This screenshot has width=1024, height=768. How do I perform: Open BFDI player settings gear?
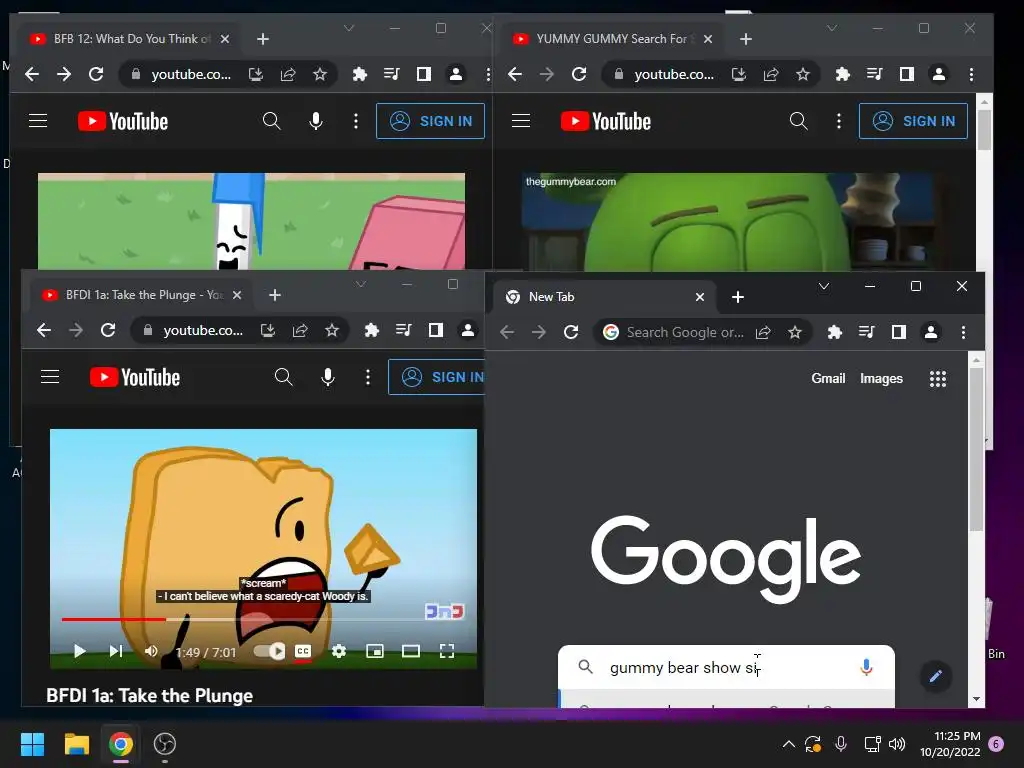pos(339,651)
